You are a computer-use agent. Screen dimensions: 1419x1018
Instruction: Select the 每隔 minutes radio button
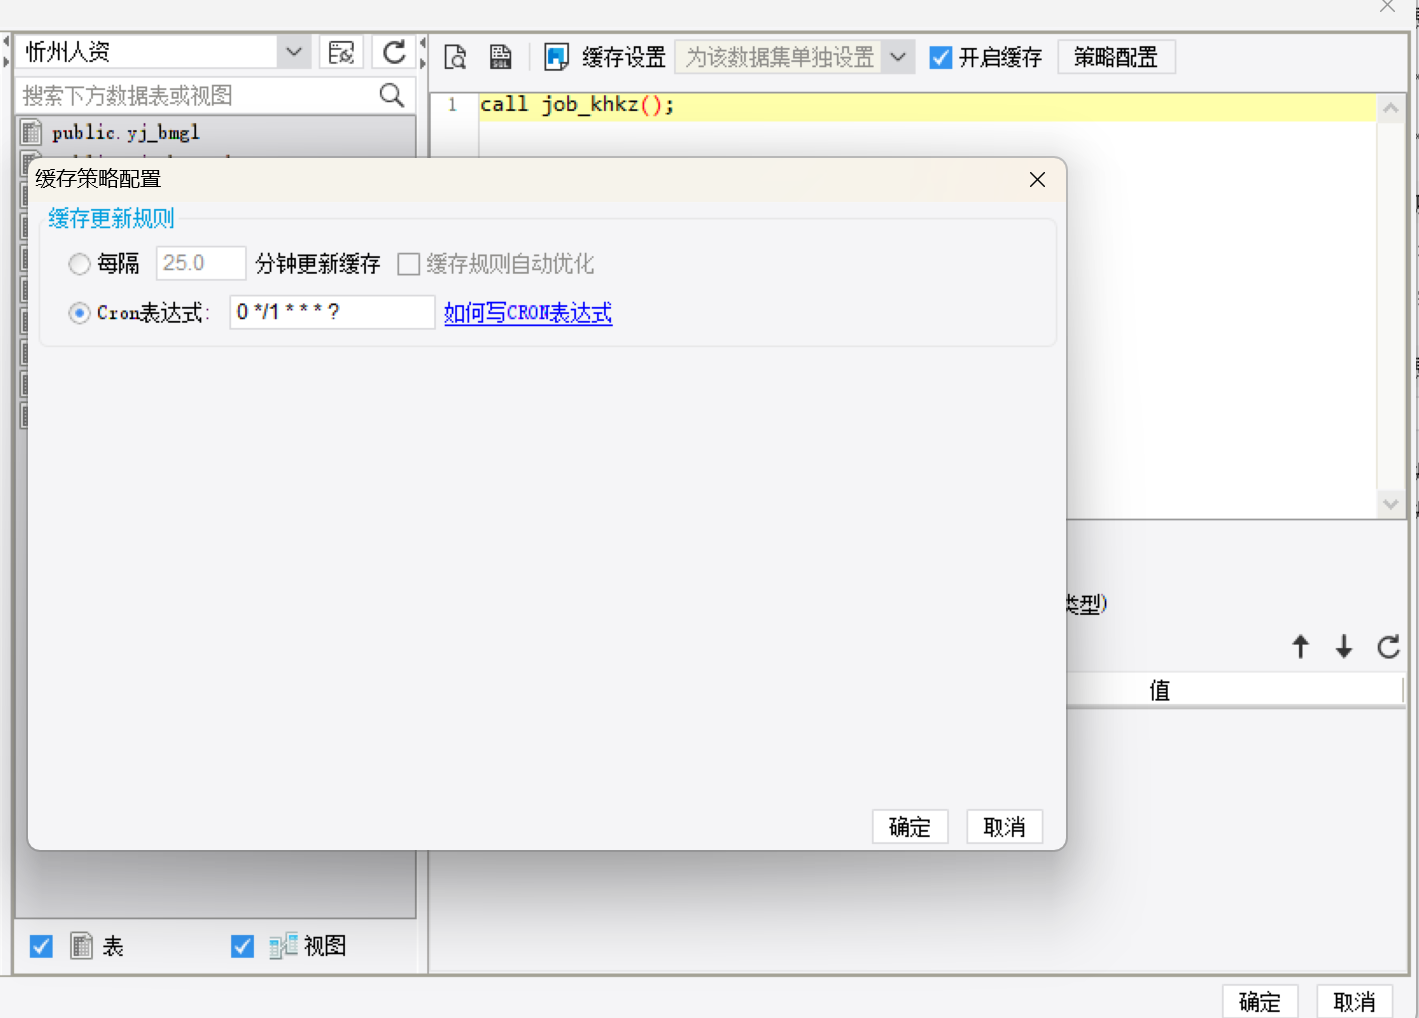point(79,264)
